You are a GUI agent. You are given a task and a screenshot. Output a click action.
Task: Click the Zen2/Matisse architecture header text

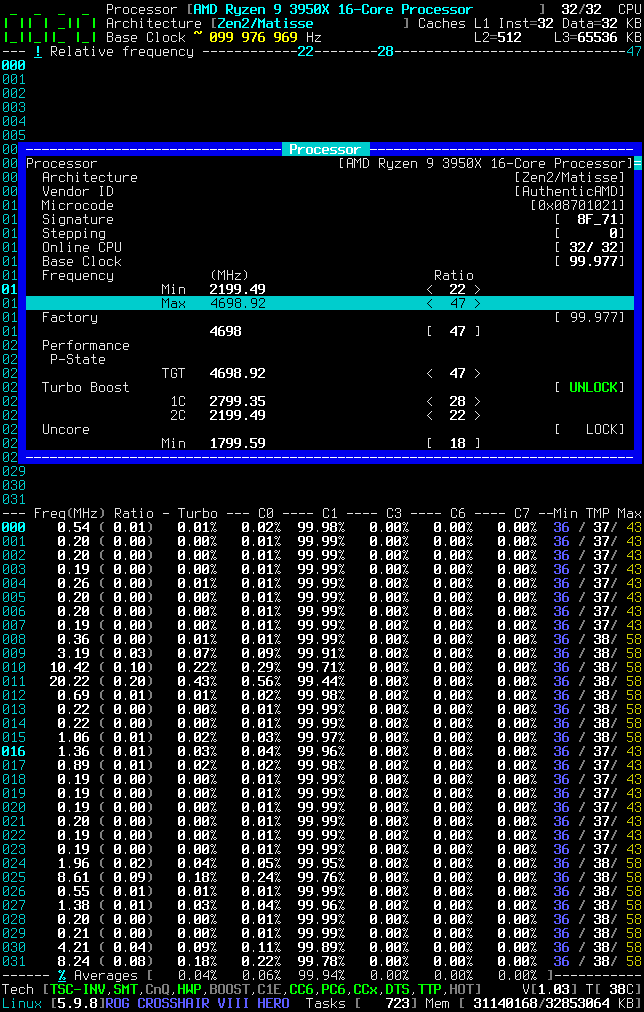tap(265, 23)
